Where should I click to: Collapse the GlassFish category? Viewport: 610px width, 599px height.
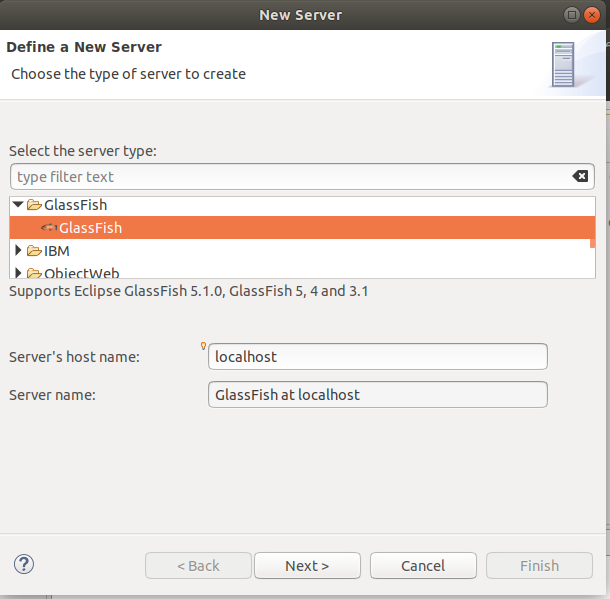pos(18,205)
